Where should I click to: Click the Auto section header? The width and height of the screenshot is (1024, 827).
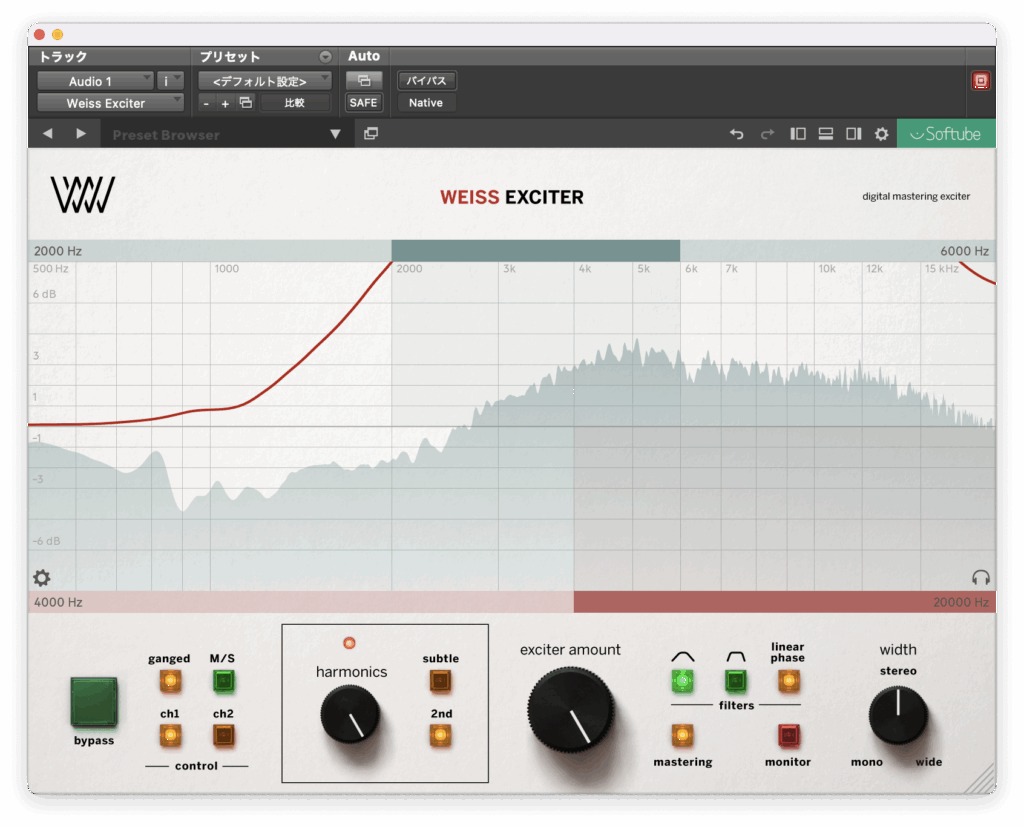364,56
